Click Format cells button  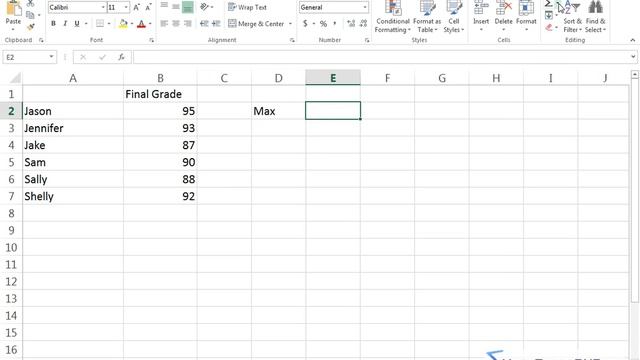[526, 16]
